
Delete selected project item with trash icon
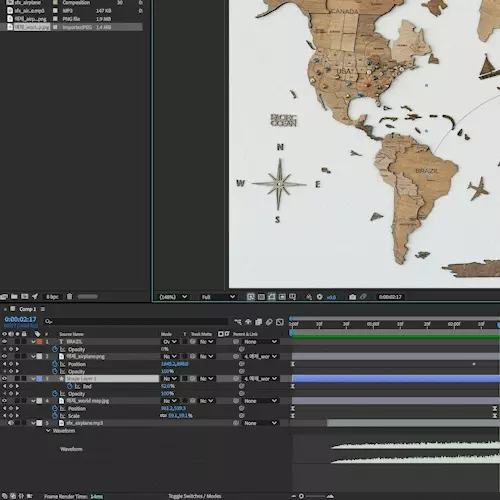[x=69, y=296]
